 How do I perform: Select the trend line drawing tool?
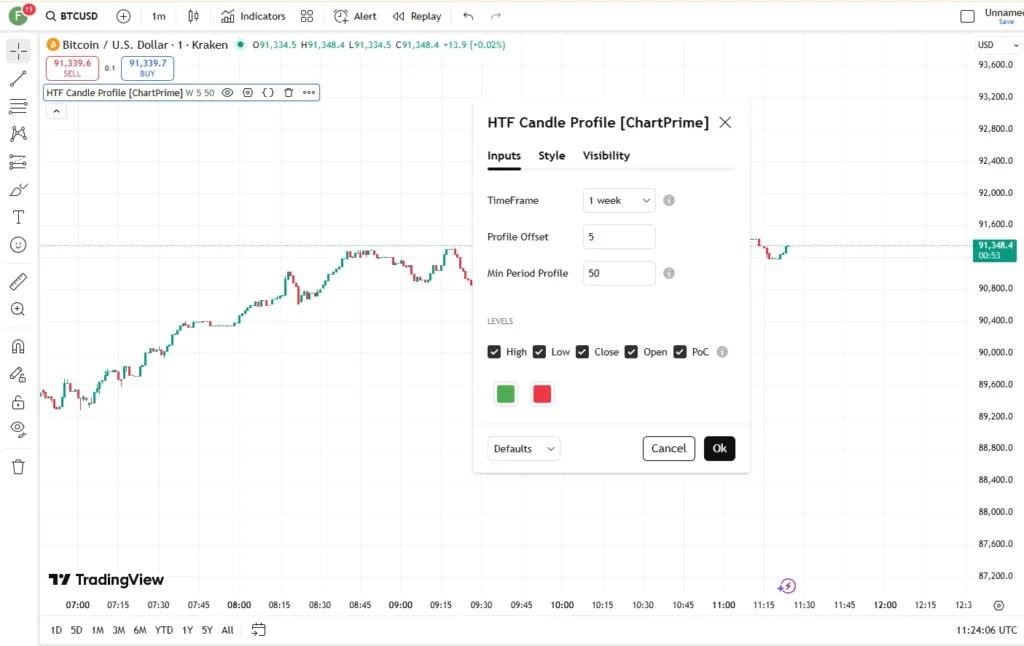pos(18,78)
